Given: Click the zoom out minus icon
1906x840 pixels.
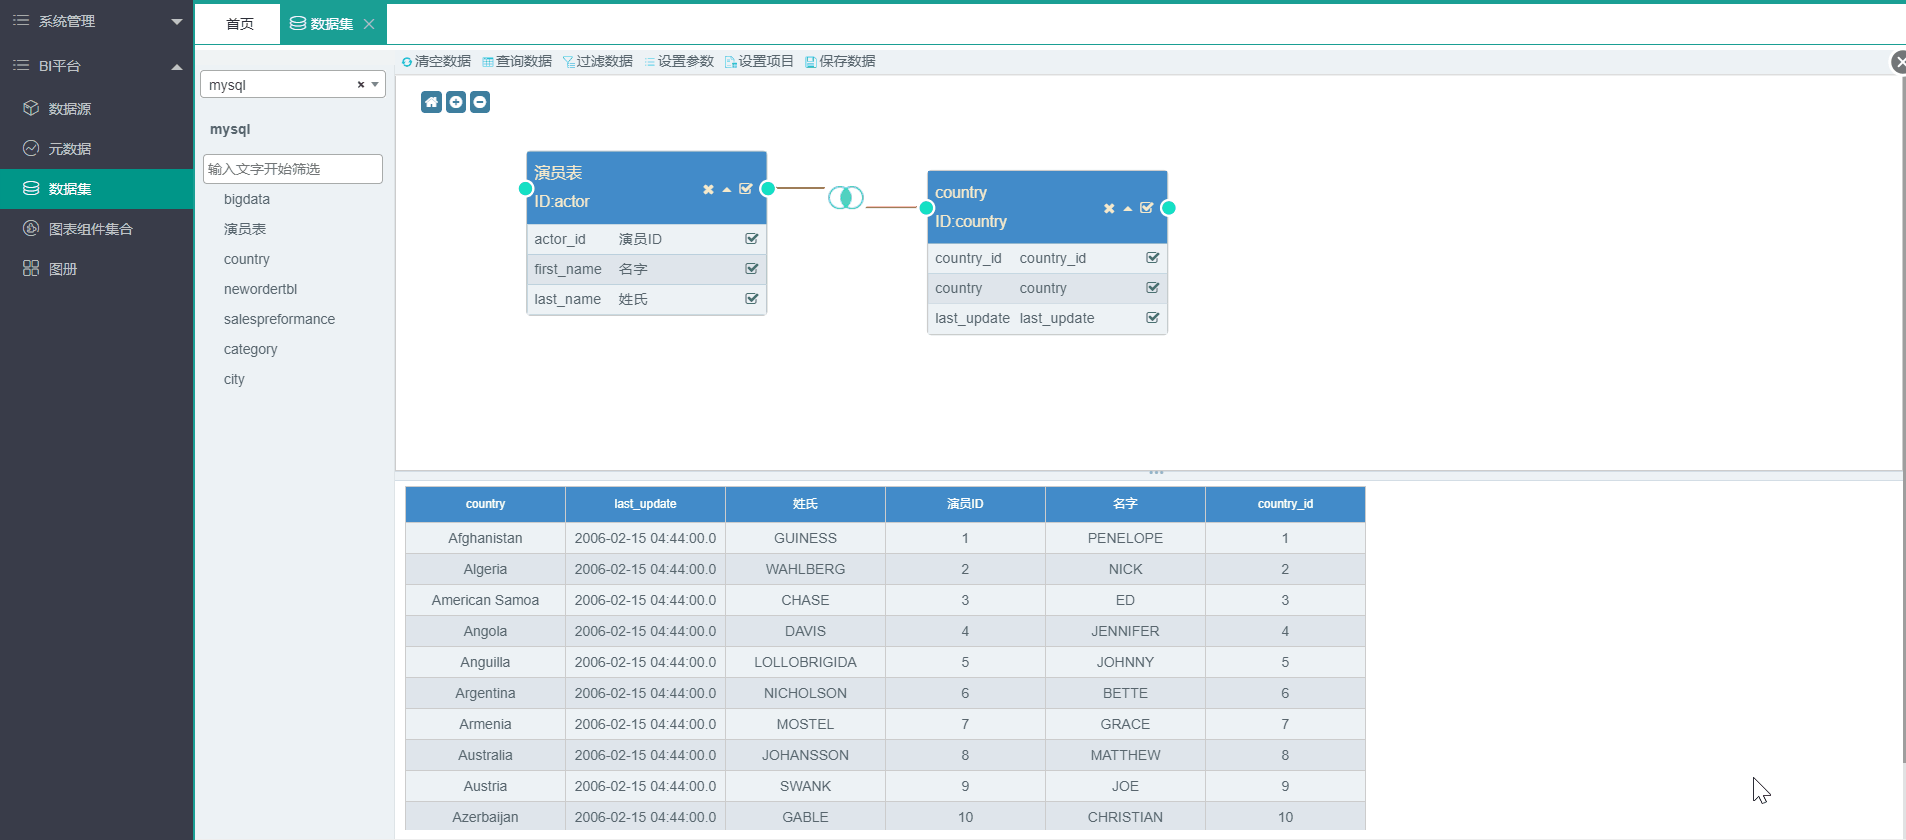Looking at the screenshot, I should [480, 102].
